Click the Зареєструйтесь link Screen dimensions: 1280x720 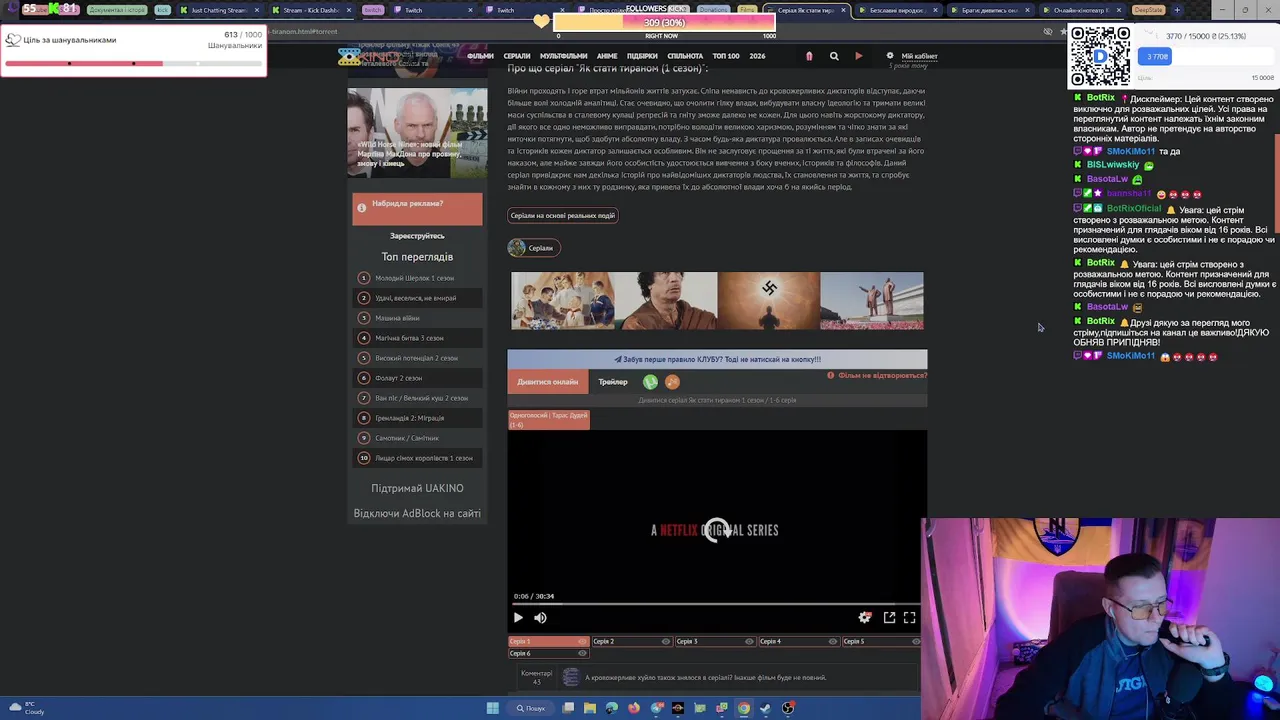pos(417,236)
